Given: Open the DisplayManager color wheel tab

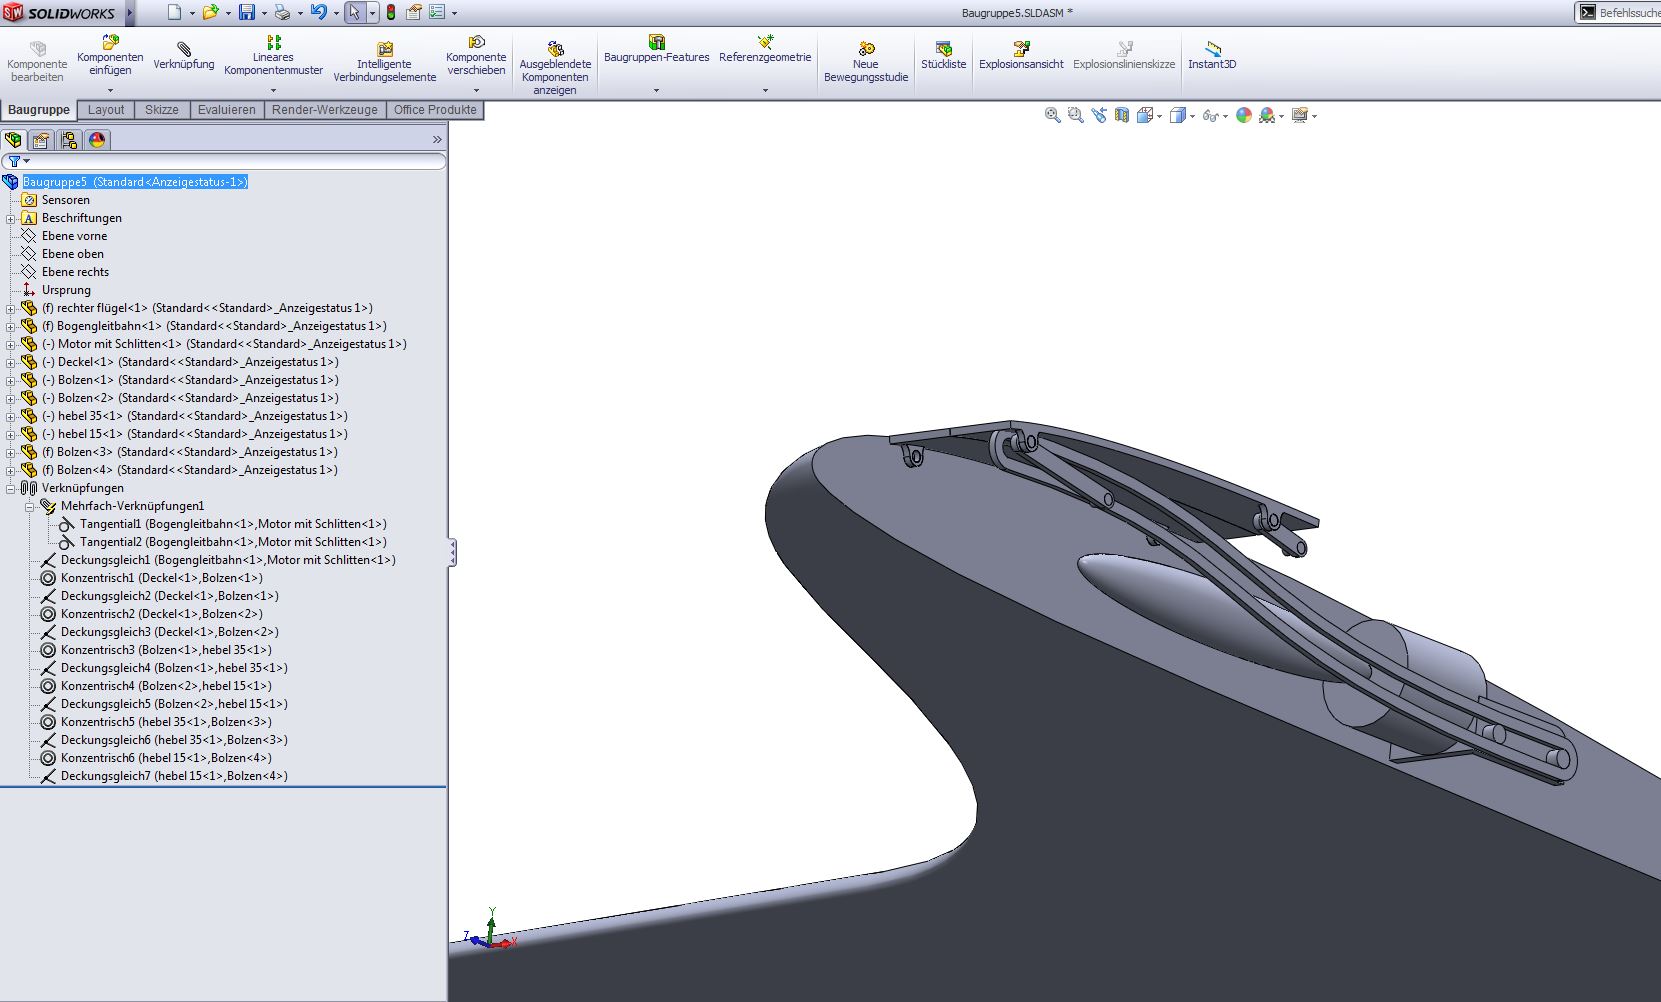Looking at the screenshot, I should point(97,140).
